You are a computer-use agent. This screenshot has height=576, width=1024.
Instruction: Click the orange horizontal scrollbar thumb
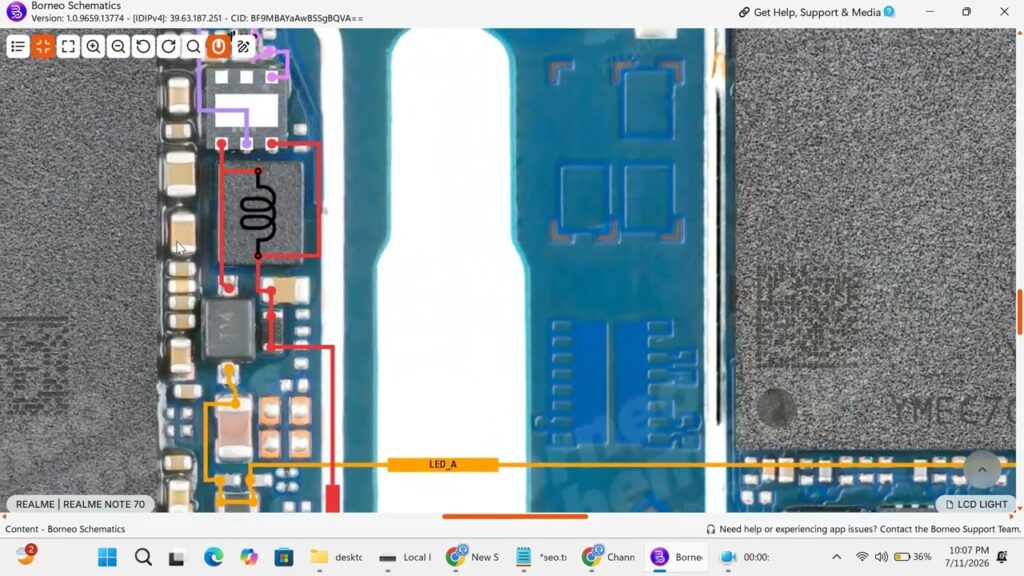click(515, 516)
